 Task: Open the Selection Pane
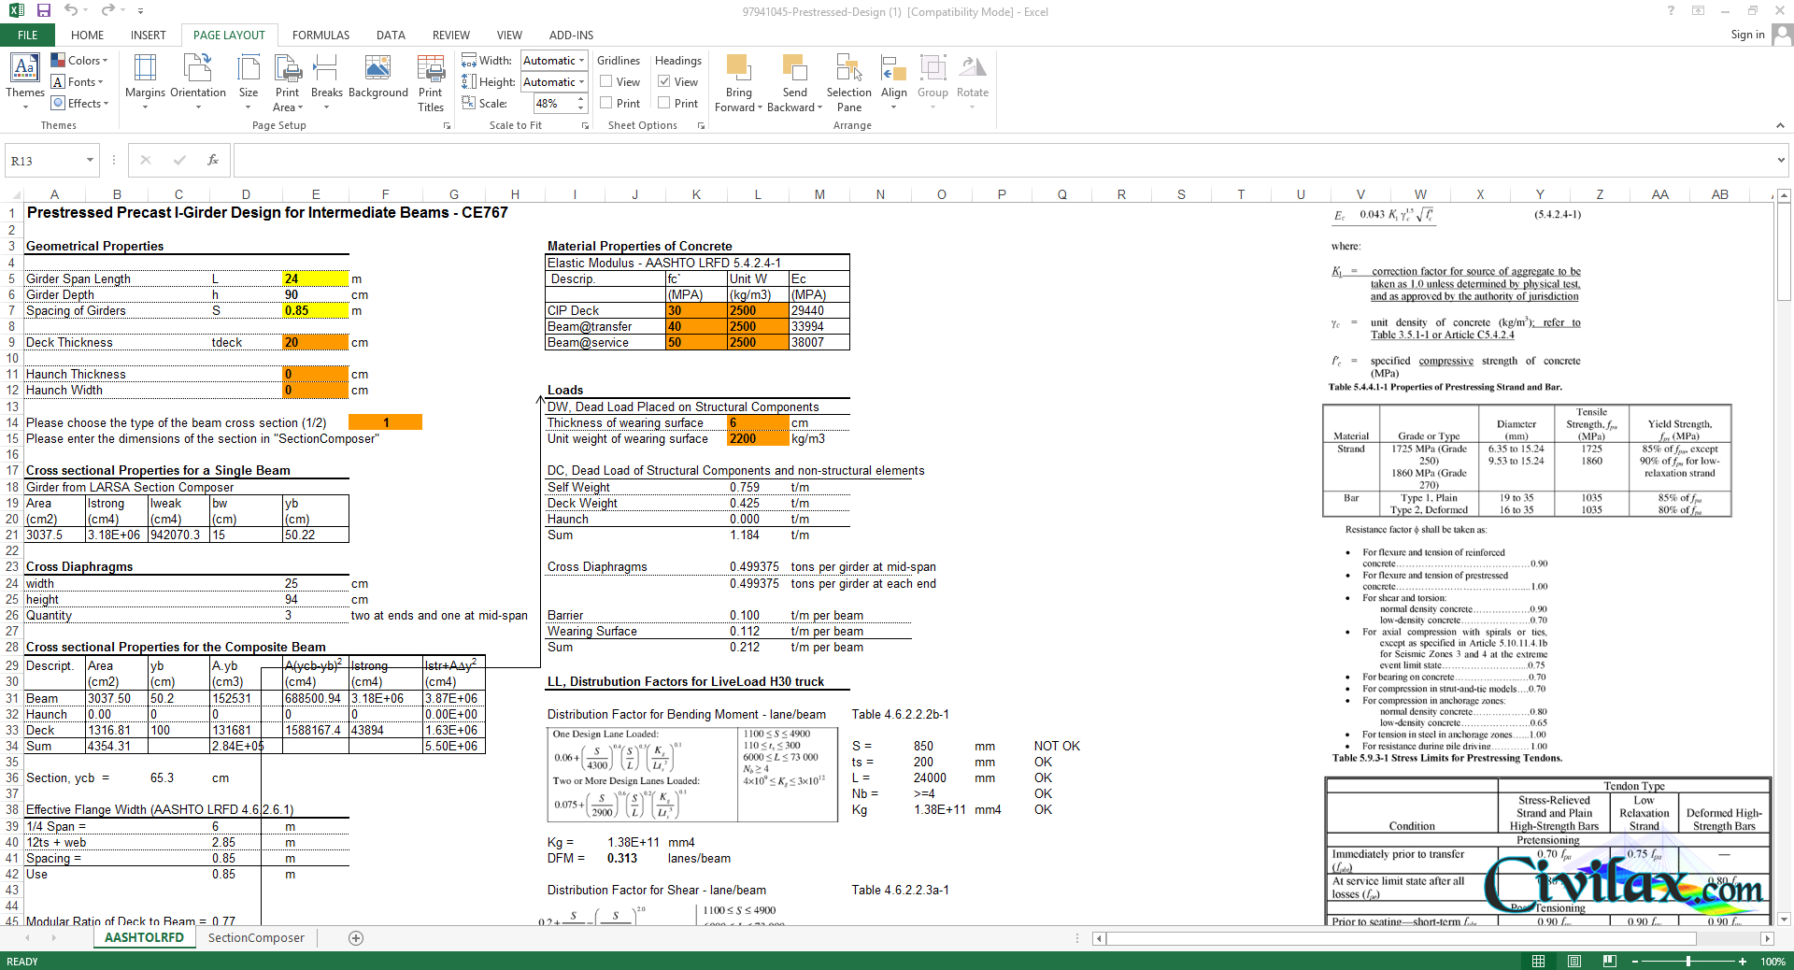point(849,82)
